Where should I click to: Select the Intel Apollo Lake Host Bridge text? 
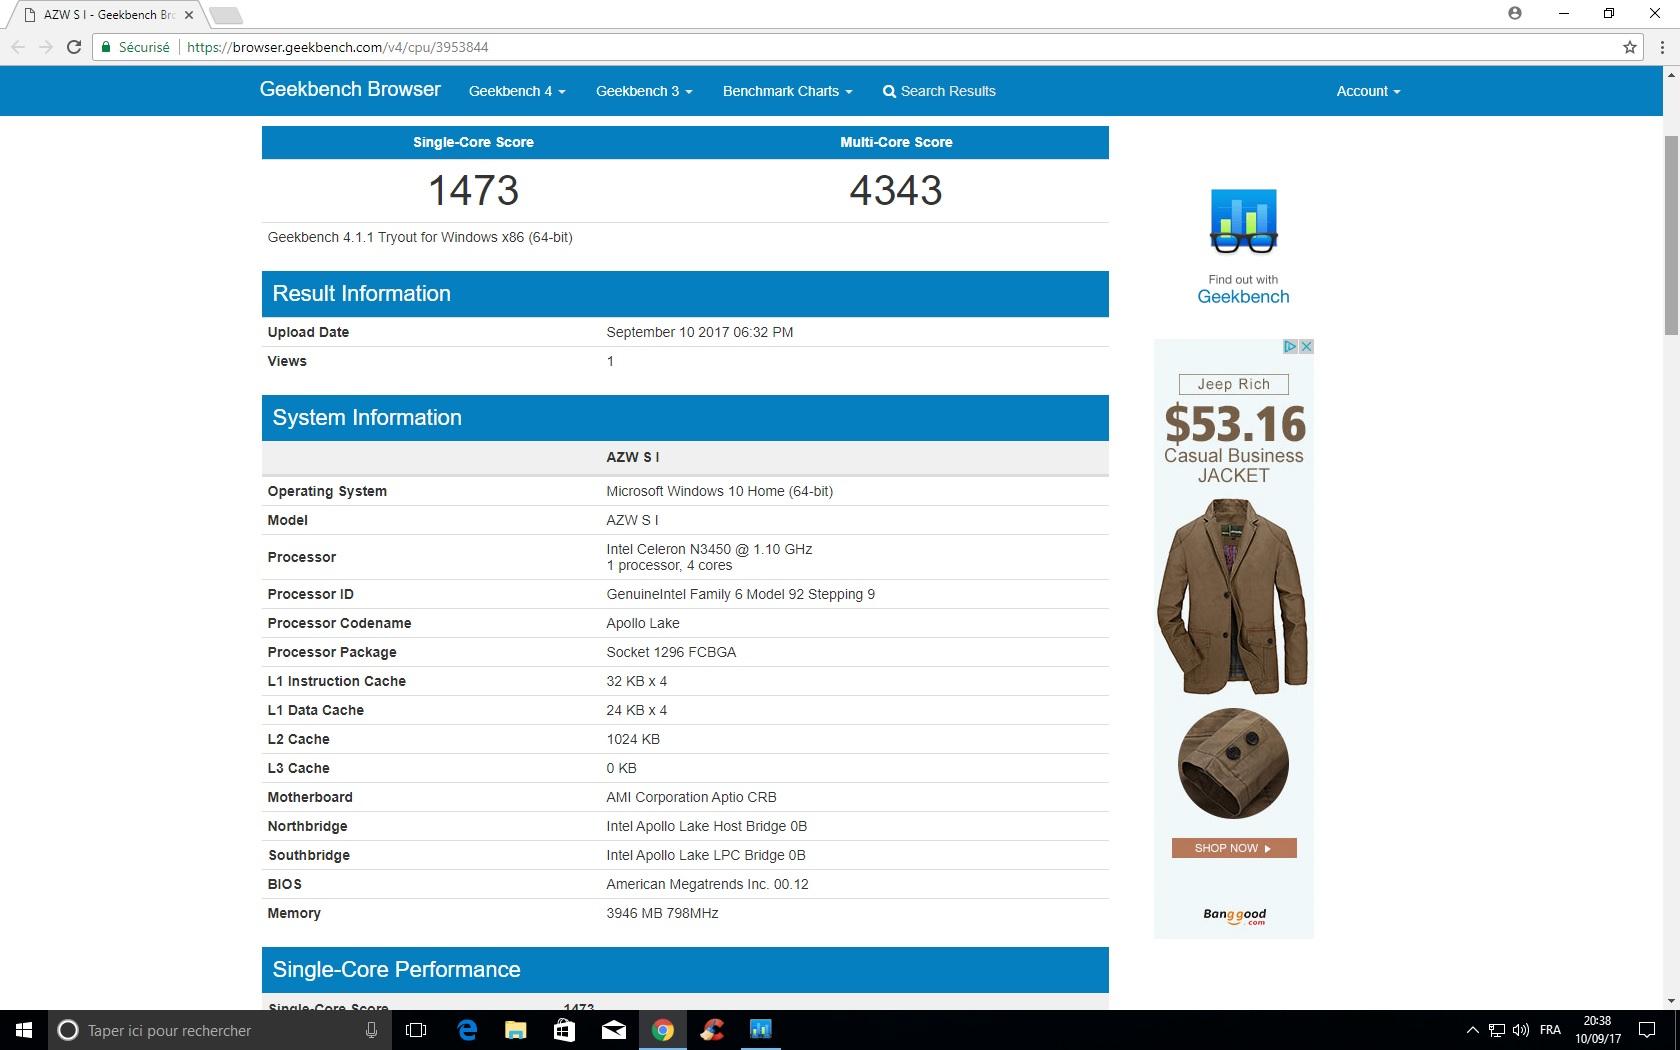tap(706, 826)
